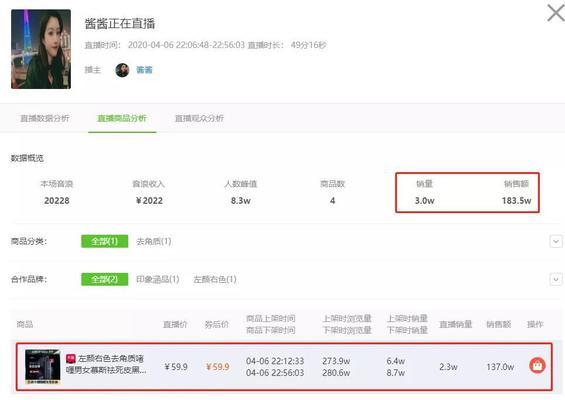565x400 pixels.
Task: Open the streamer's cover photo thumbnail
Action: tap(41, 49)
